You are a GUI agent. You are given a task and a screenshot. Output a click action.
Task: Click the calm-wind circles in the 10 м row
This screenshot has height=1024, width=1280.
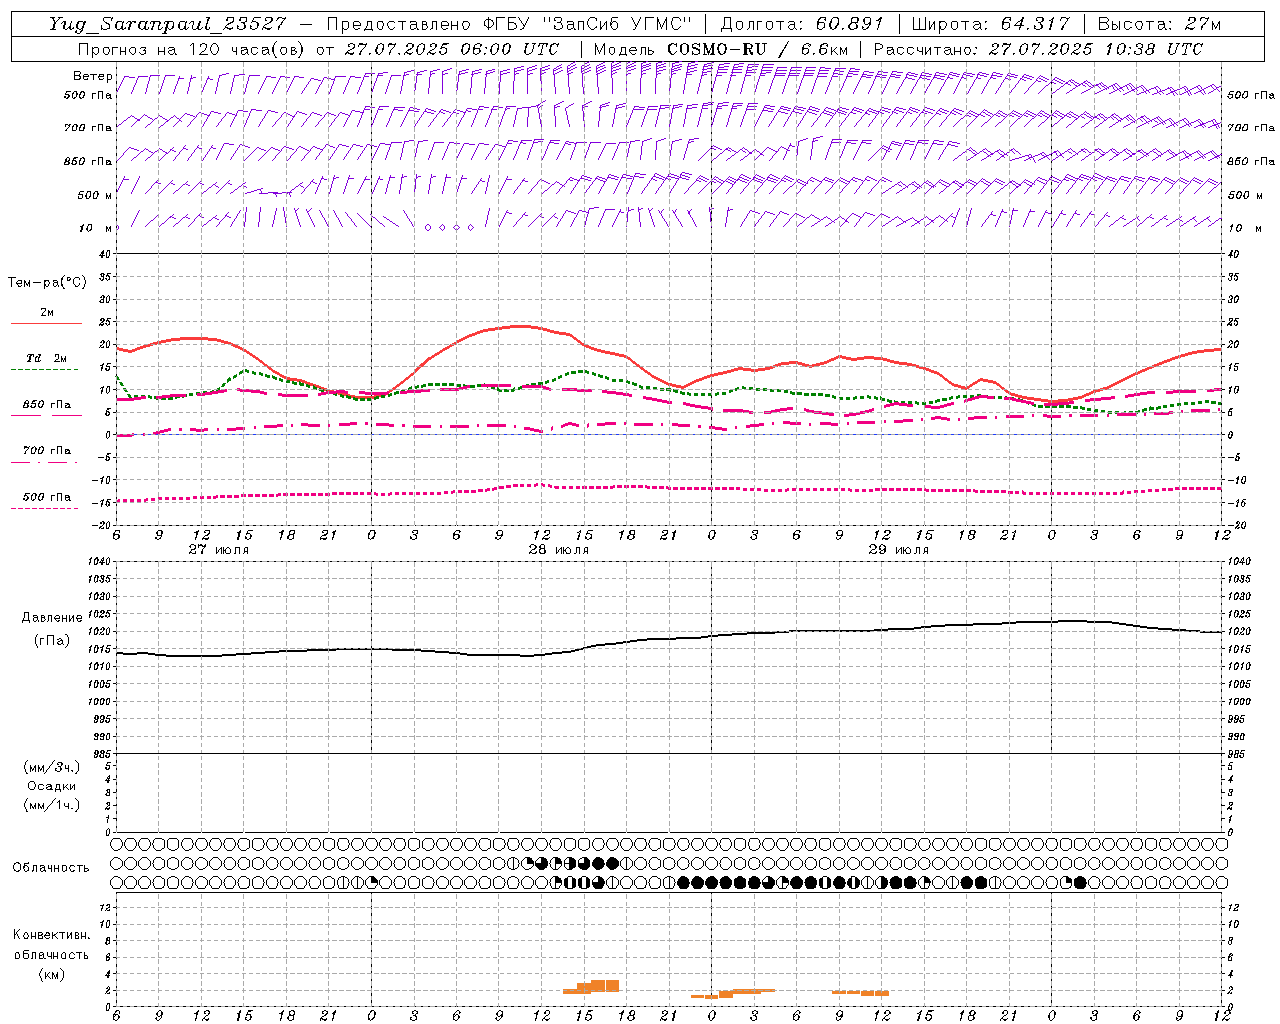click(x=449, y=228)
